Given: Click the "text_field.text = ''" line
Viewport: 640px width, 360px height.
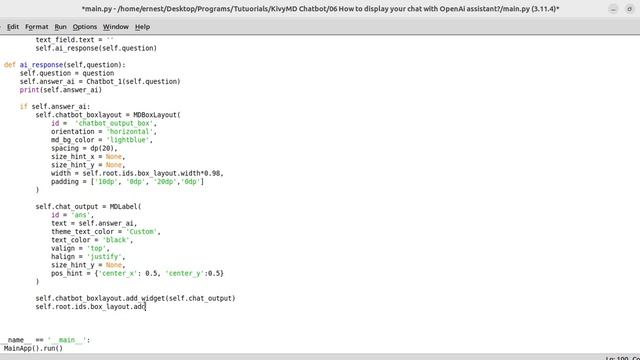Looking at the screenshot, I should point(74,40).
